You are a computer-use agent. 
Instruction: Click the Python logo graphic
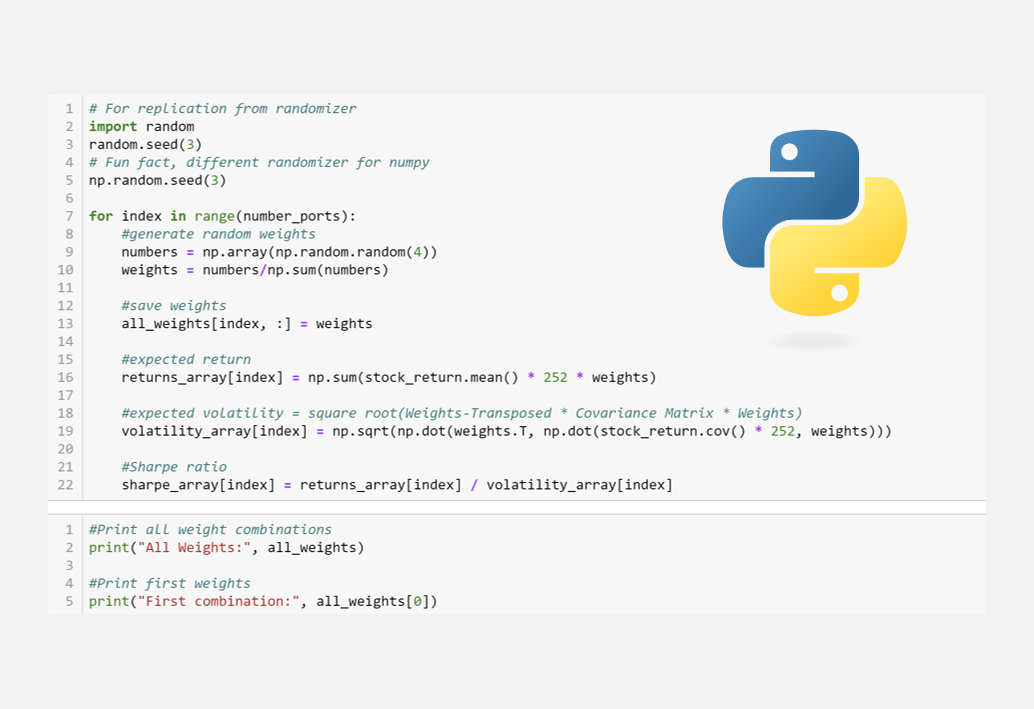tap(814, 222)
